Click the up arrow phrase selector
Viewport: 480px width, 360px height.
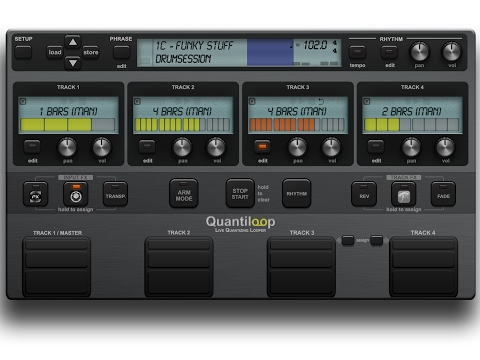[x=73, y=42]
